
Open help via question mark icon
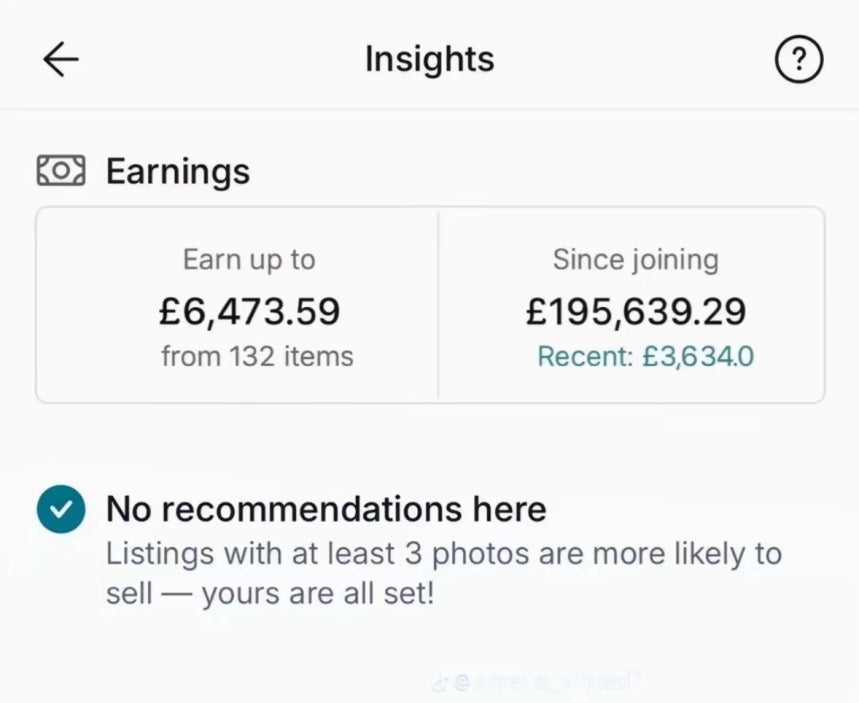(x=799, y=61)
